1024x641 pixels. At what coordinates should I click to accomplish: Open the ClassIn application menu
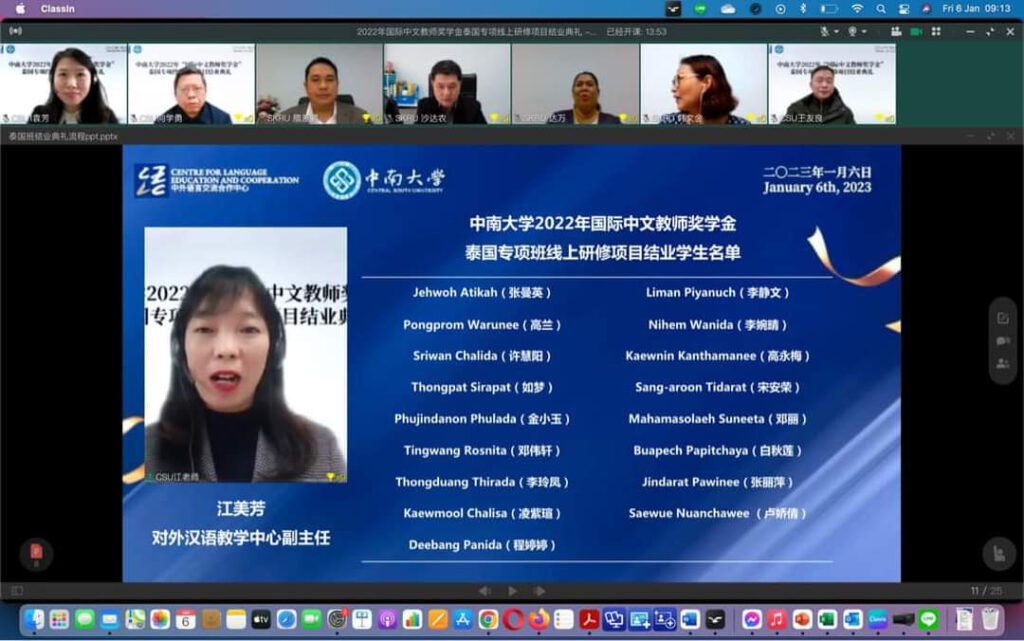pos(57,8)
